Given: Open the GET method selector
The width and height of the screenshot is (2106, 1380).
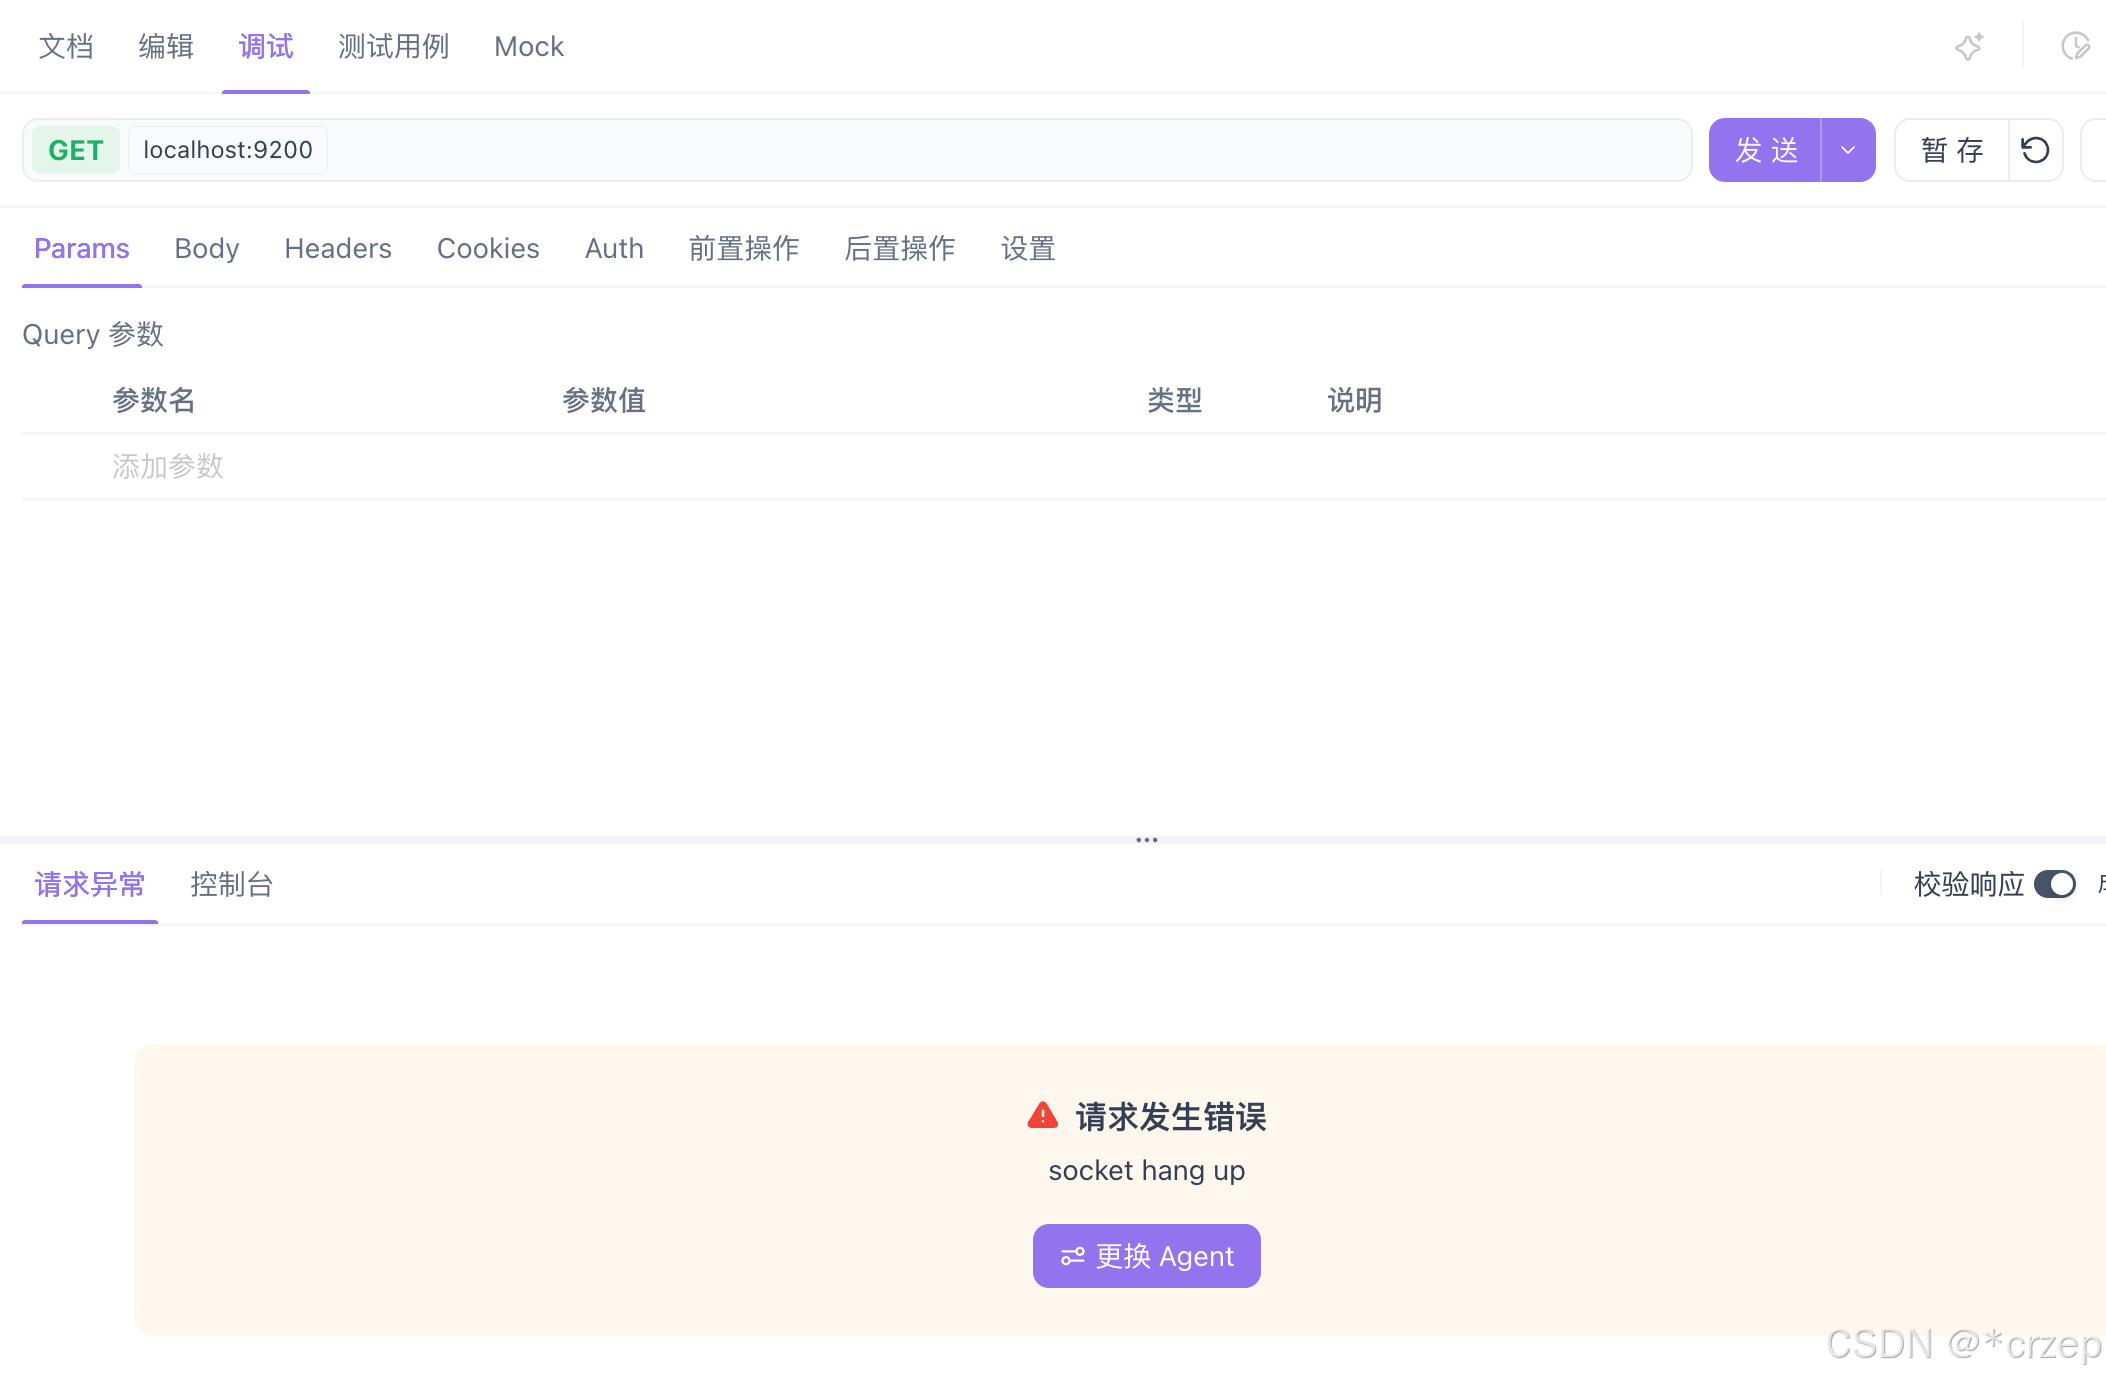Looking at the screenshot, I should click(x=76, y=150).
